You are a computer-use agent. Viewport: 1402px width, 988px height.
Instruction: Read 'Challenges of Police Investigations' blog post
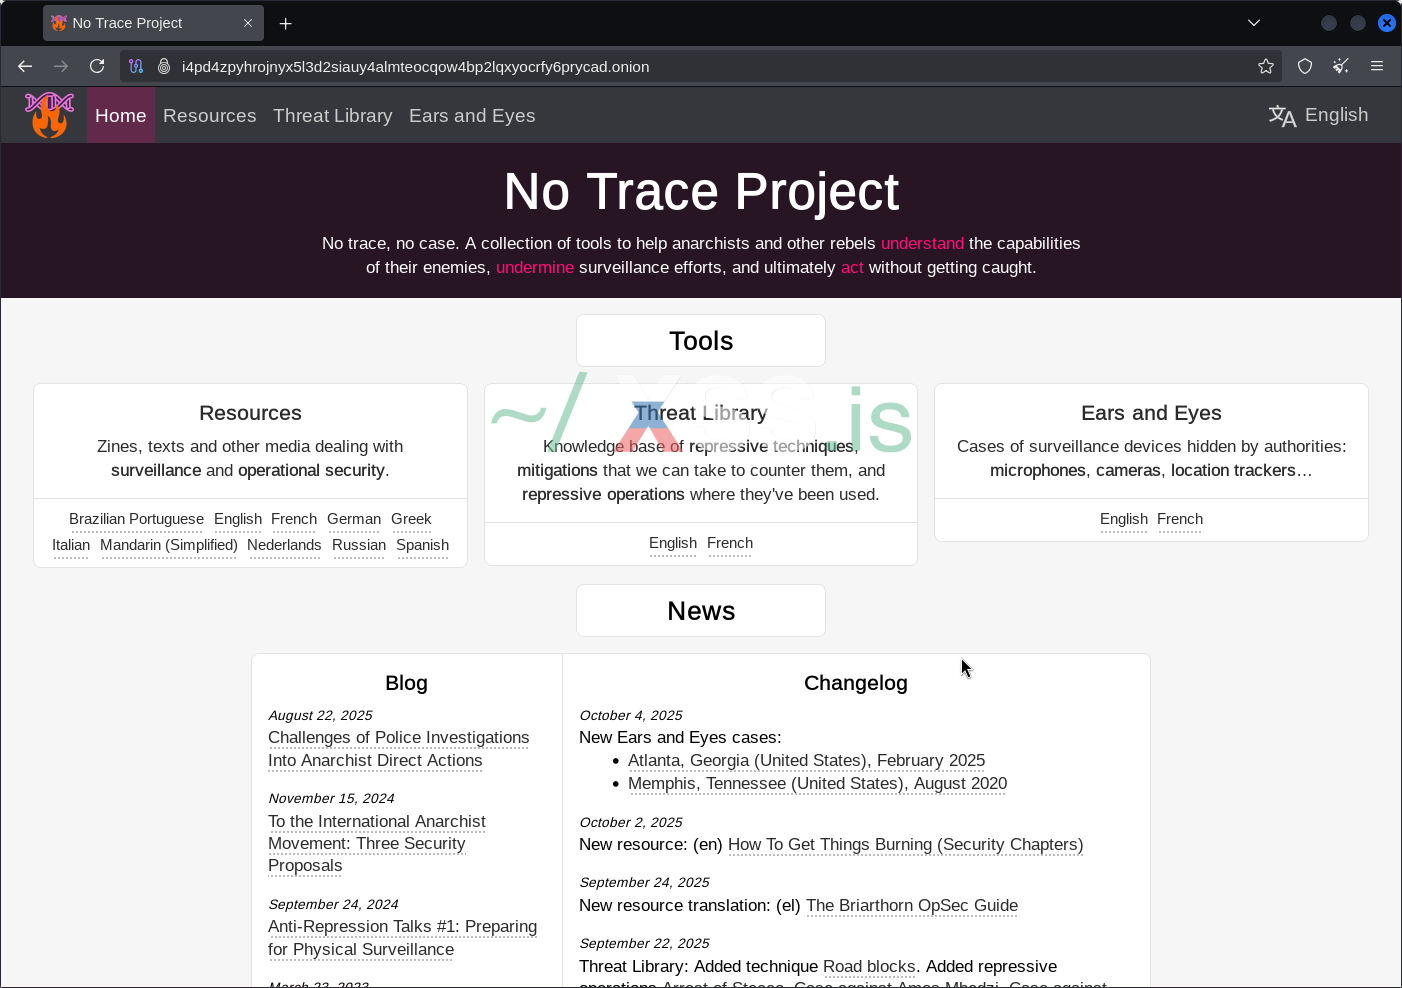coord(398,749)
